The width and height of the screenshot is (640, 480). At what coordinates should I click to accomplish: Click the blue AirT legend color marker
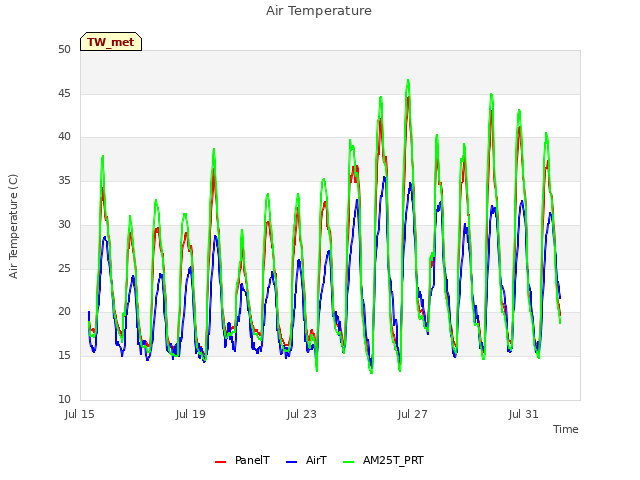(291, 462)
